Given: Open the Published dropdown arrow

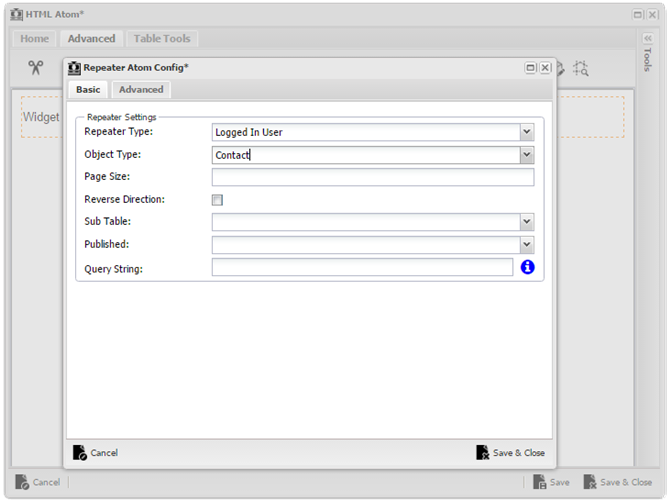Looking at the screenshot, I should 527,245.
